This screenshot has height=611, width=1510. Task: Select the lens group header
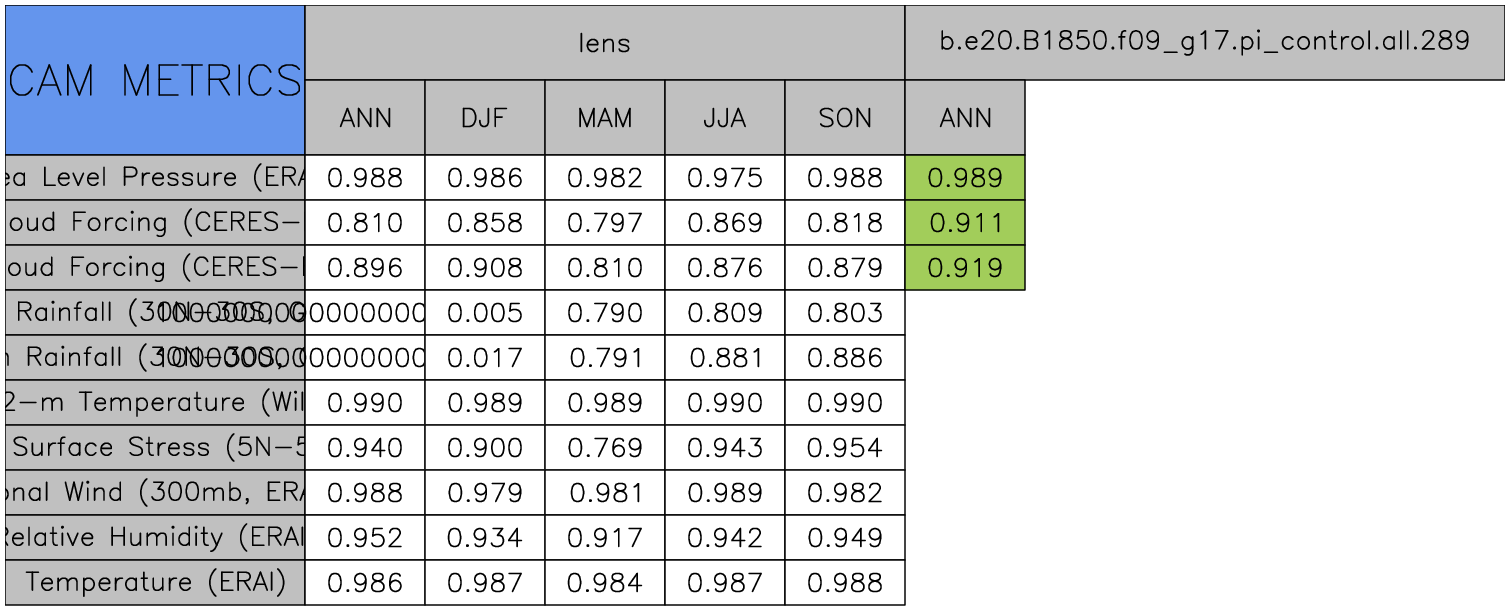tap(604, 43)
